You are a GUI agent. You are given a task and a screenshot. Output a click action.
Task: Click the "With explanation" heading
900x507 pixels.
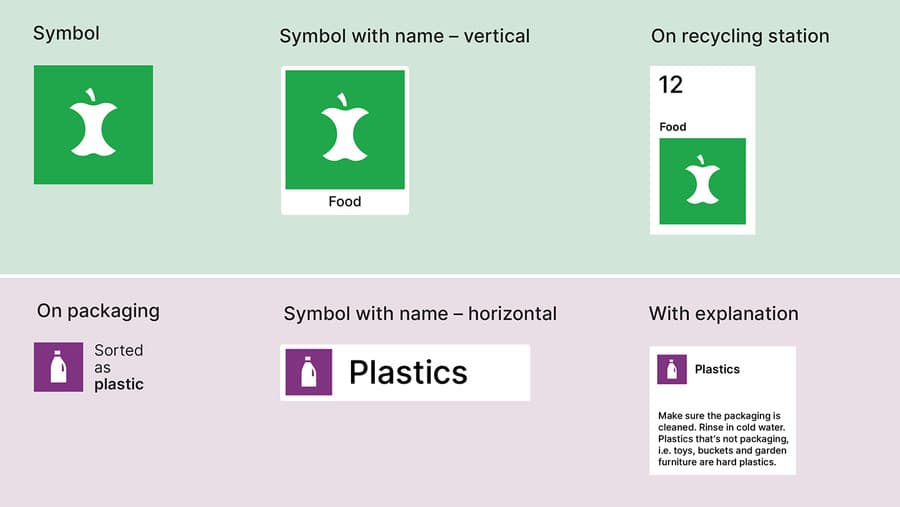(x=723, y=314)
